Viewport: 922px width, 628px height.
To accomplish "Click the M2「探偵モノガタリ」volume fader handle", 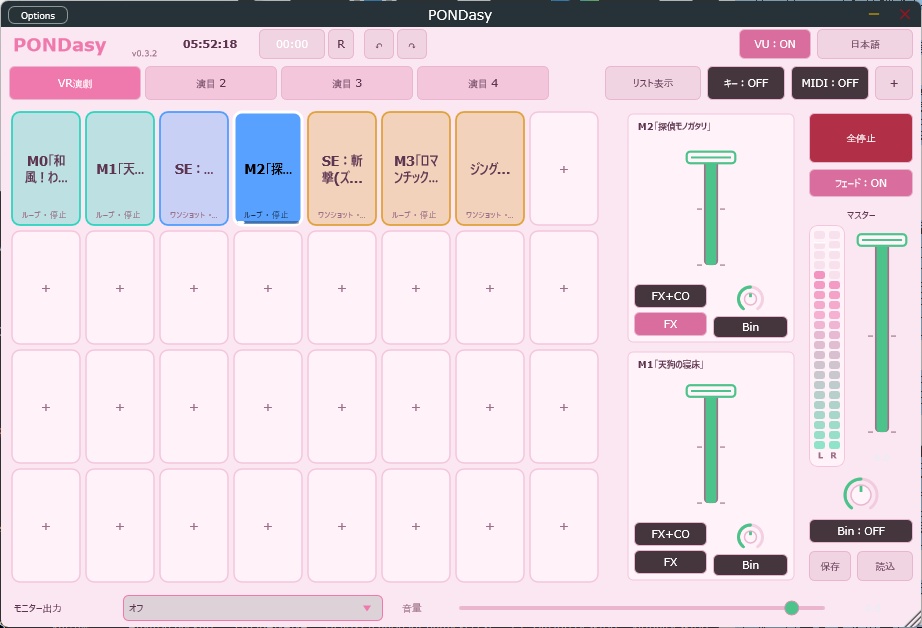I will (711, 157).
